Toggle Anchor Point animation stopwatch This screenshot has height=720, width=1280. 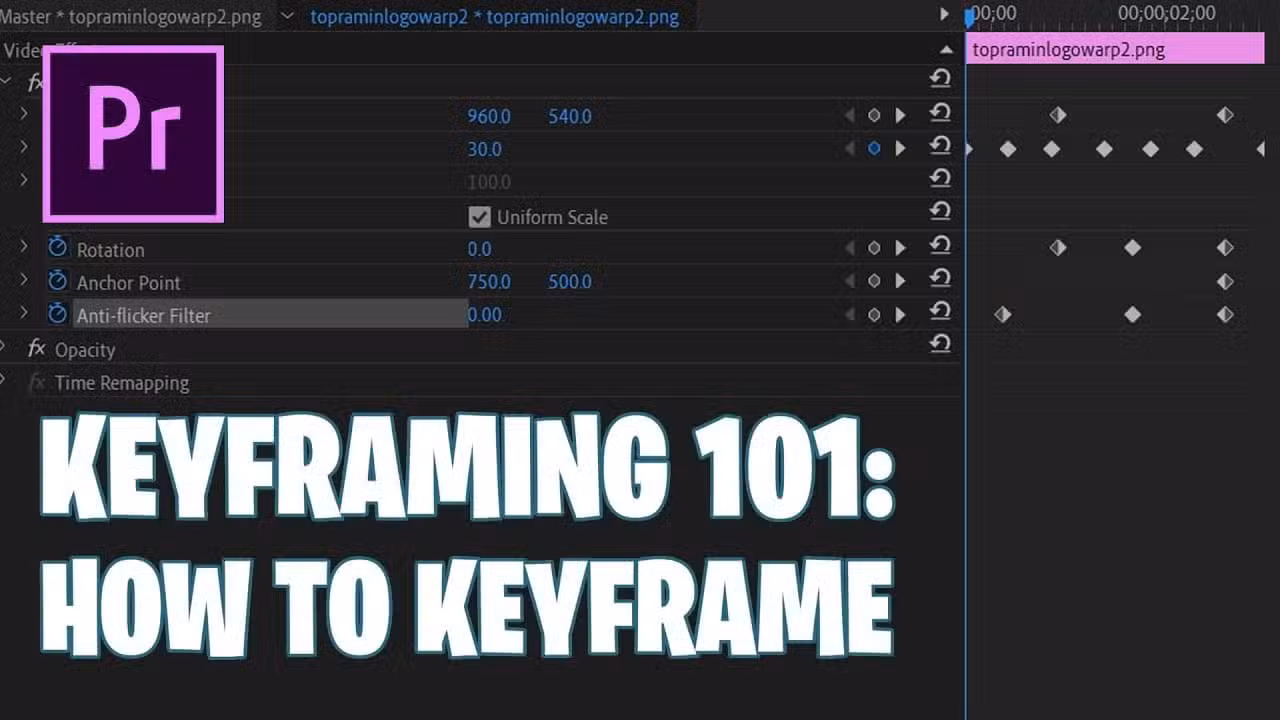click(57, 280)
